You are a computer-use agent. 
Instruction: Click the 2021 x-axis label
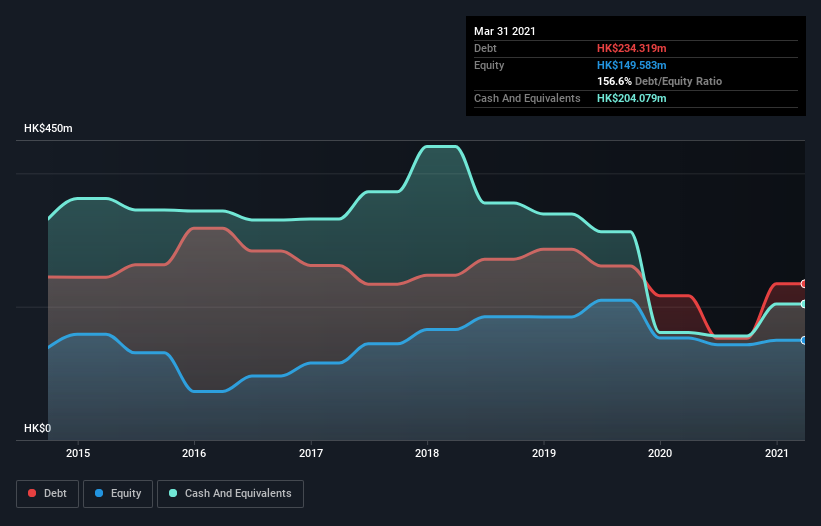pyautogui.click(x=776, y=453)
